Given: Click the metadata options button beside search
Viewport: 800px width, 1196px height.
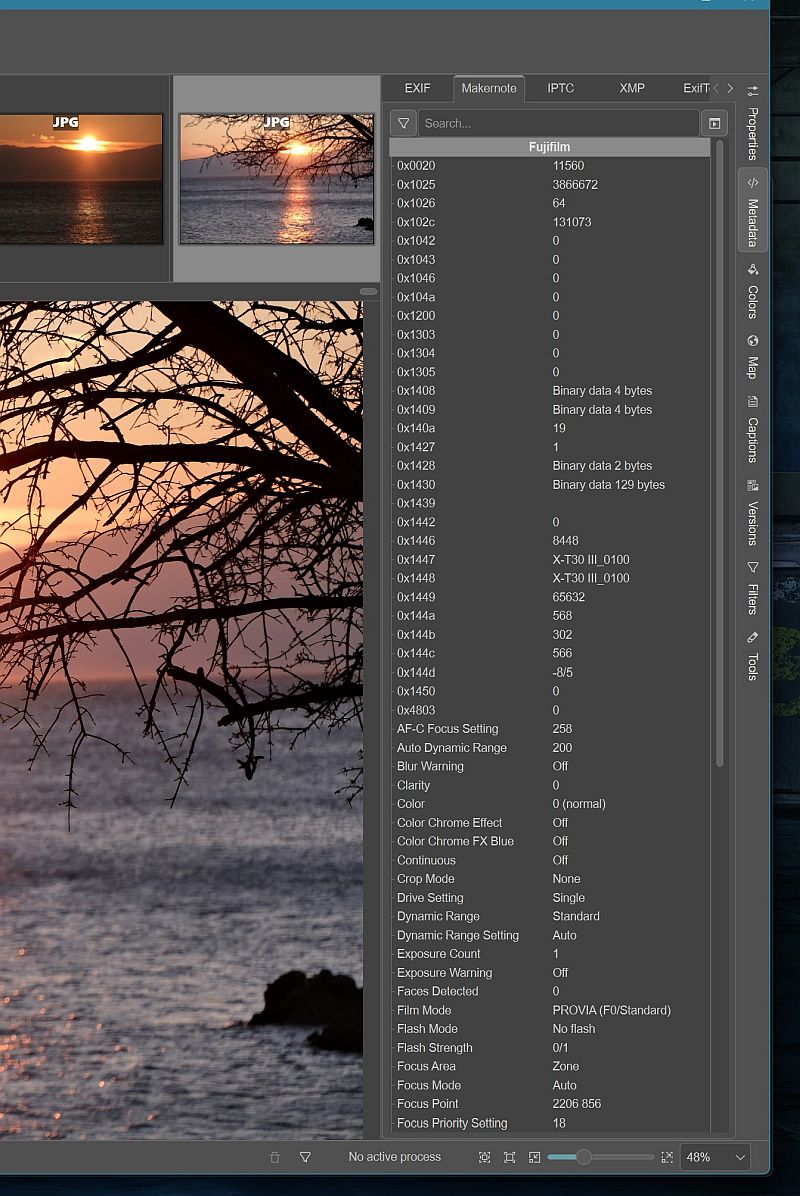Looking at the screenshot, I should coord(714,123).
